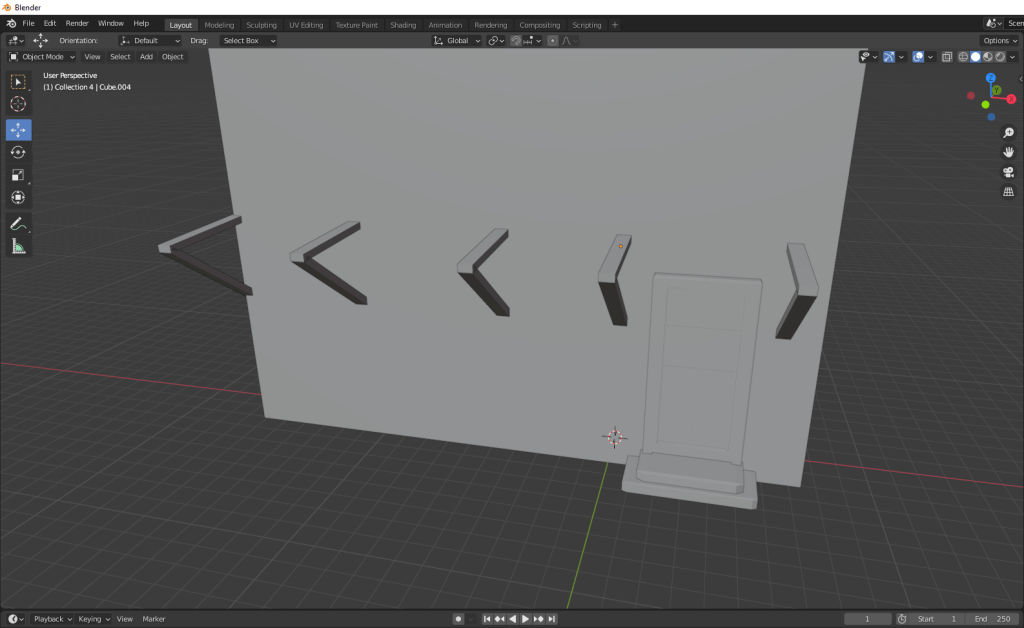
Task: Open the Render menu
Action: tap(77, 23)
